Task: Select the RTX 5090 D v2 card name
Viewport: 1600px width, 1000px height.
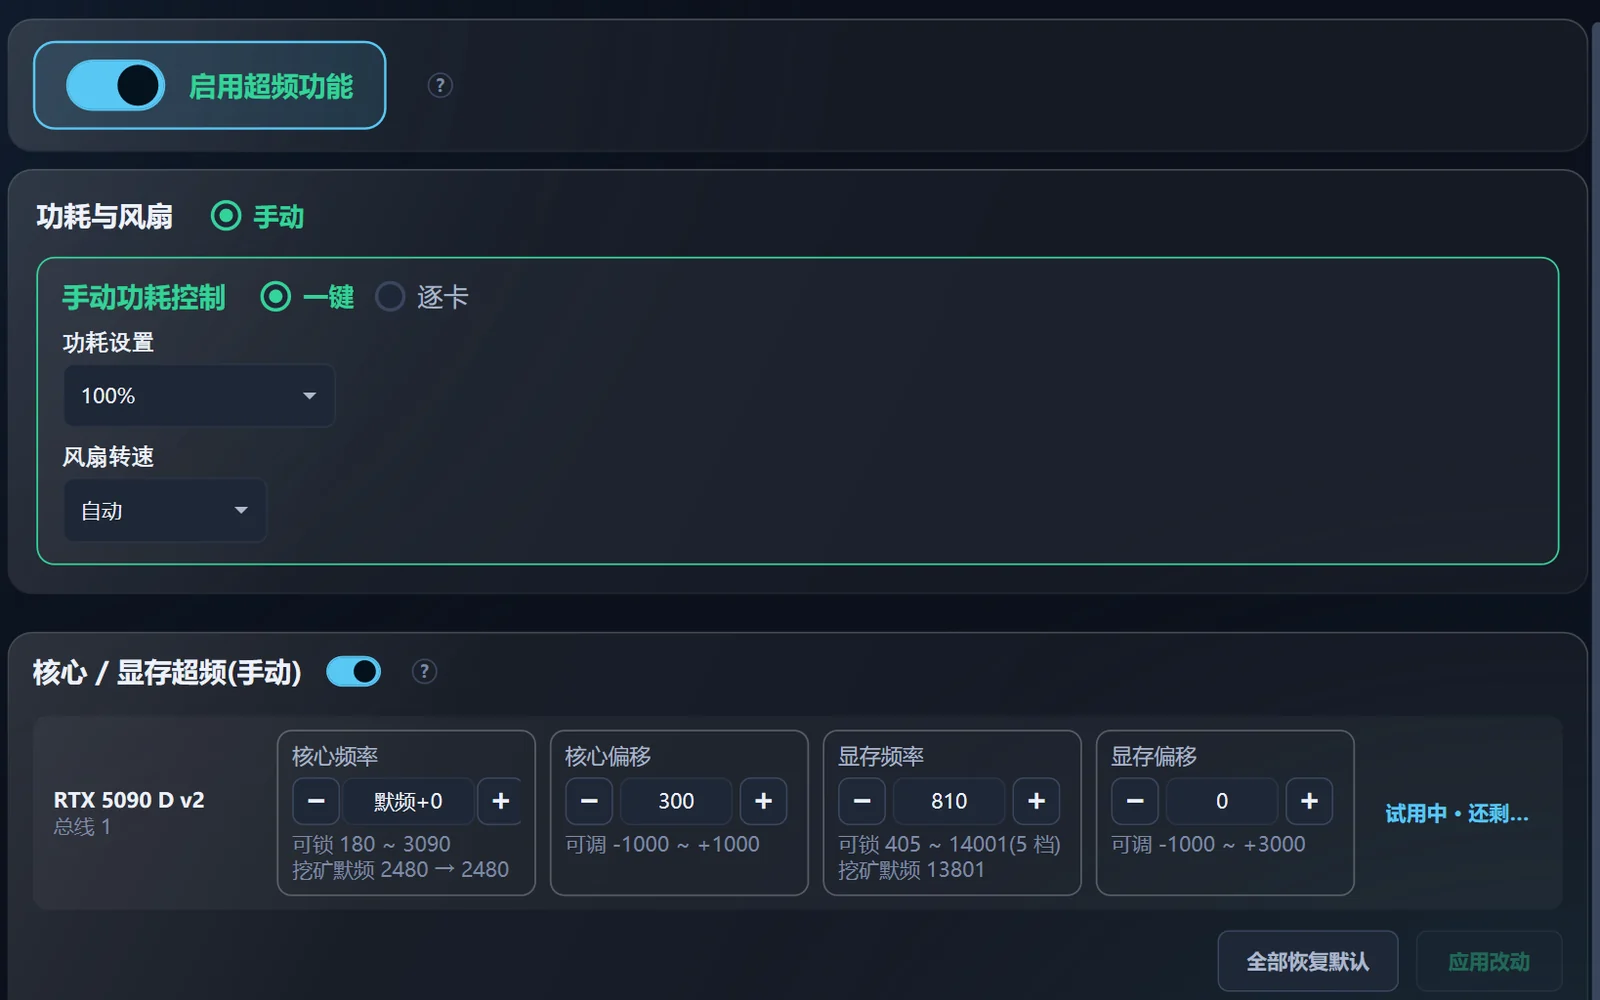Action: (x=129, y=800)
